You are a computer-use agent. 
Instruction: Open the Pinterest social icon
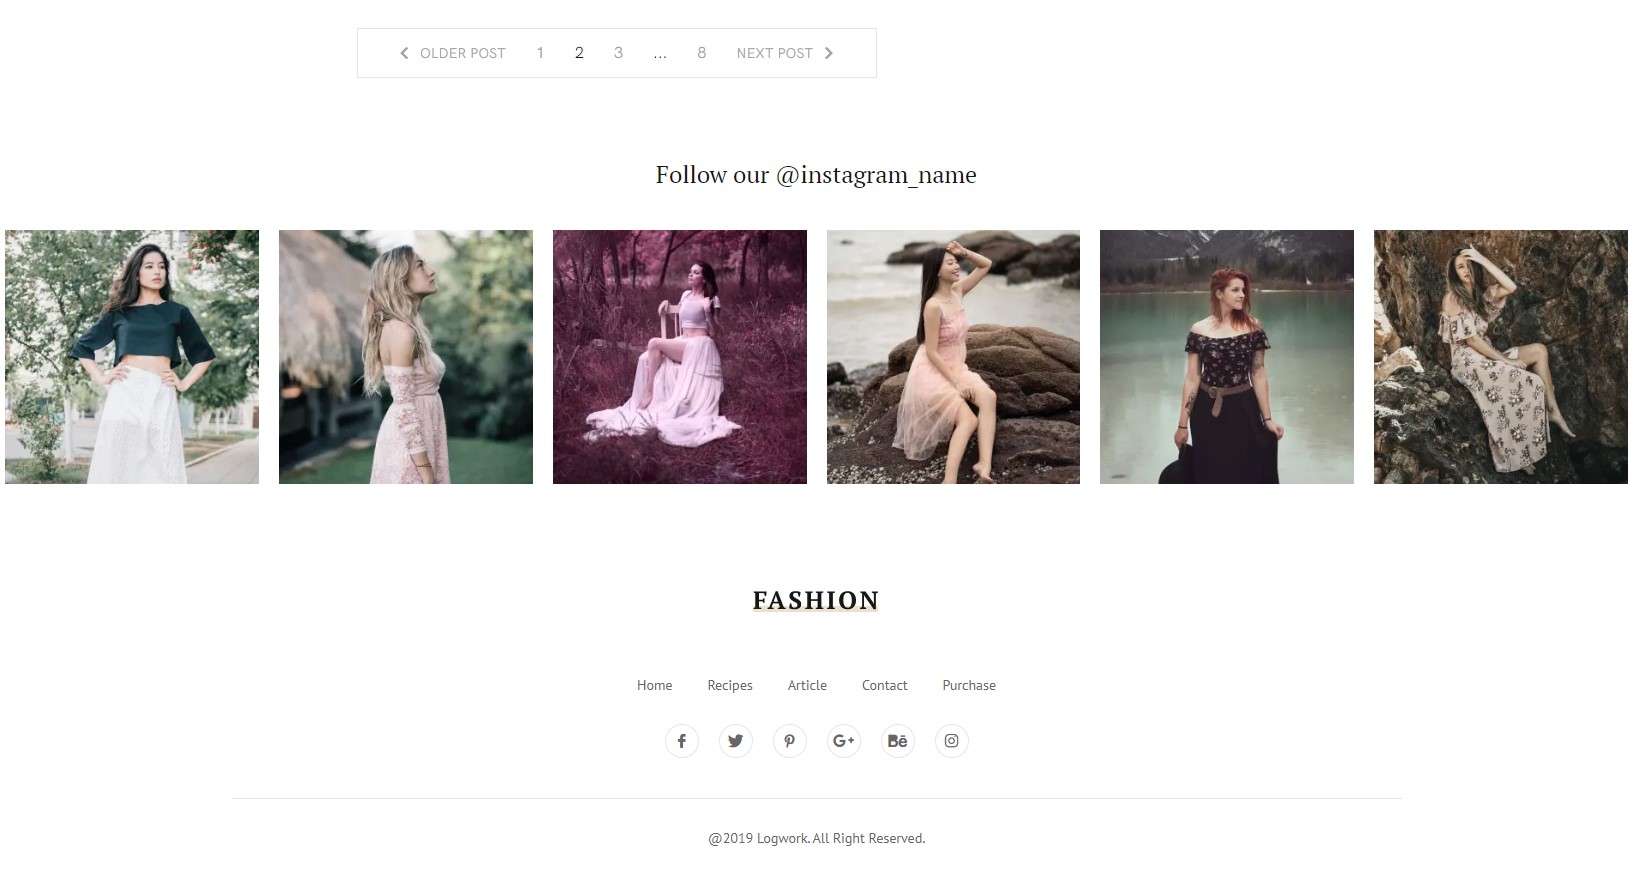tap(790, 741)
